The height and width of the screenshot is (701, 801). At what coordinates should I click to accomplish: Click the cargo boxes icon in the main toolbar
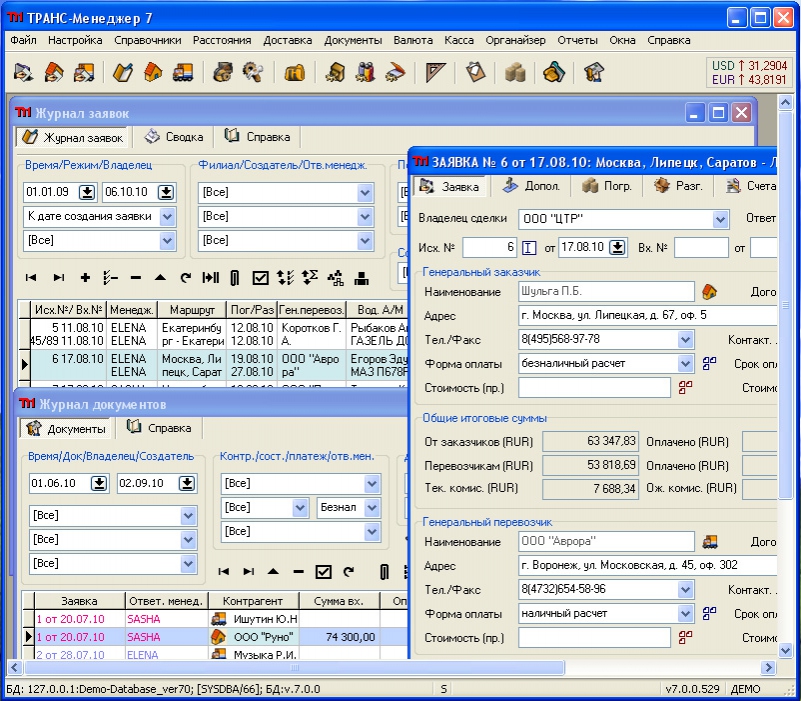click(515, 73)
